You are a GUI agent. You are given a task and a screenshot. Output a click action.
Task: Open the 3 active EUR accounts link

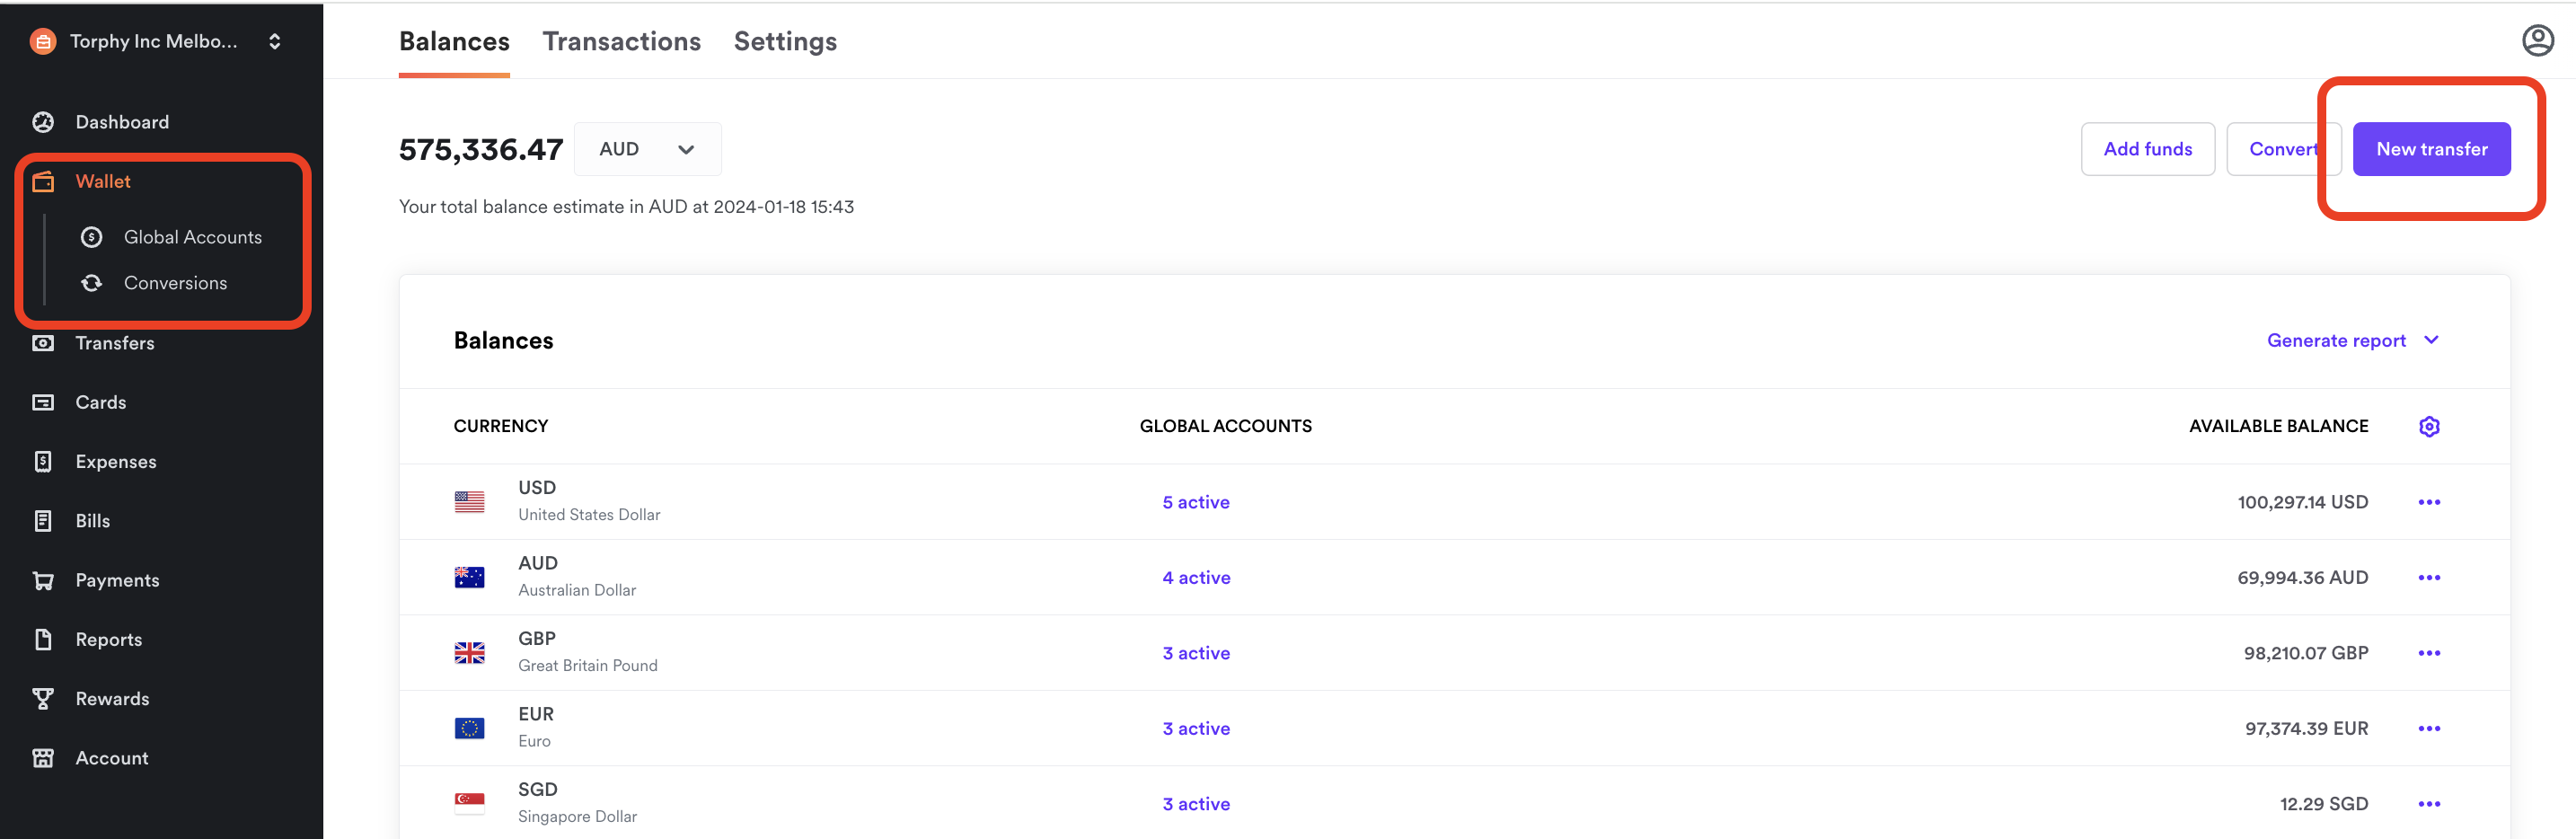point(1196,729)
